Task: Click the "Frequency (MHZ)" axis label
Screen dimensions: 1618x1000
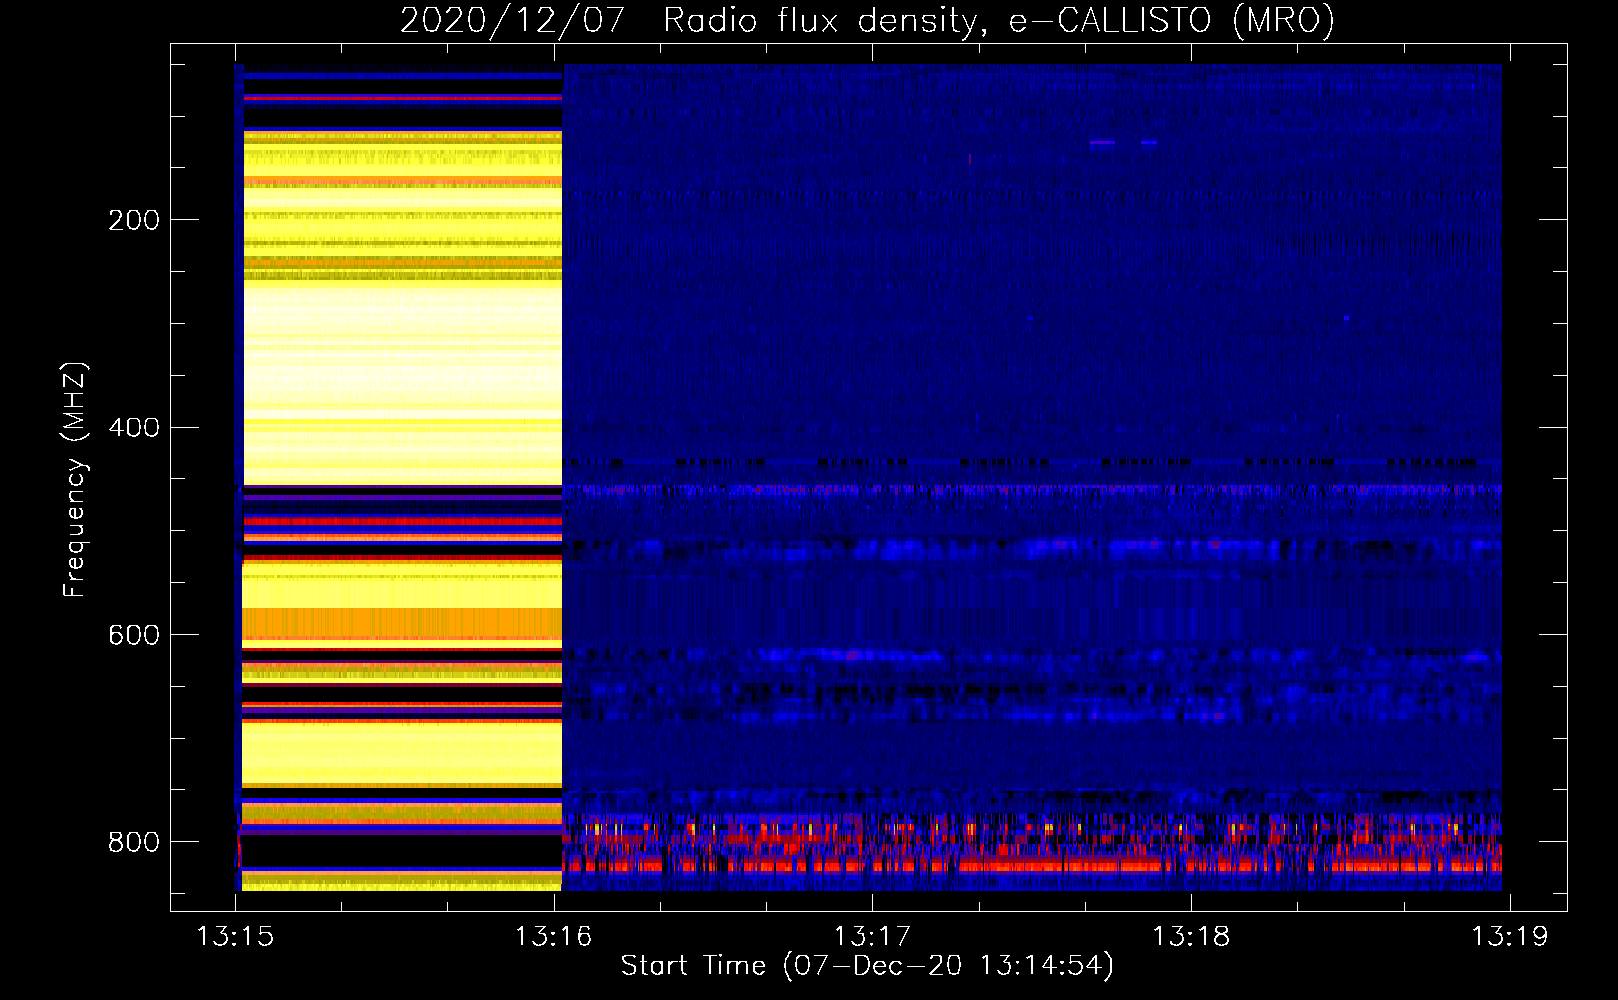Action: 75,479
